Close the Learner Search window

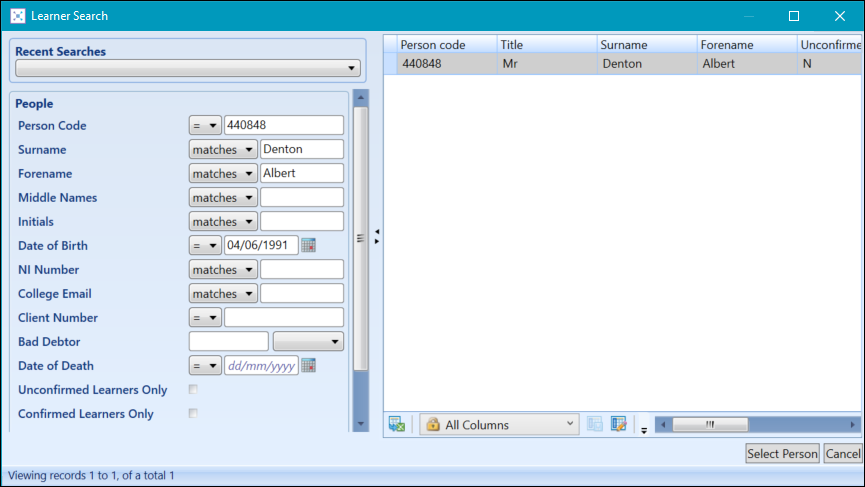(840, 16)
